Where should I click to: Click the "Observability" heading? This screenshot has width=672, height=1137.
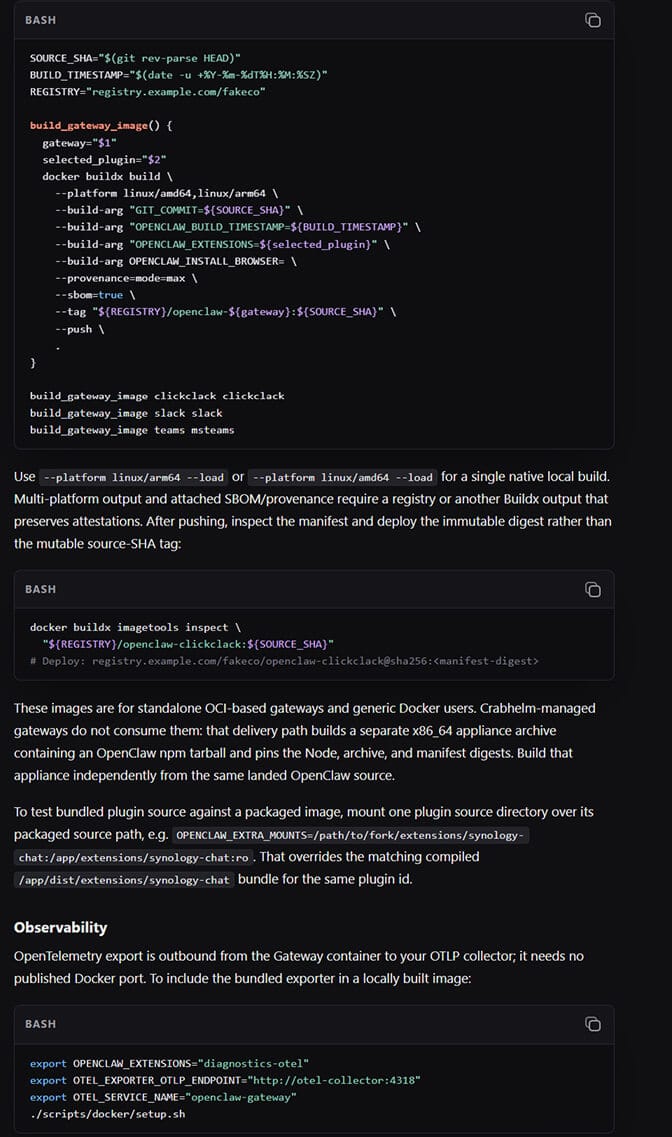pos(60,927)
